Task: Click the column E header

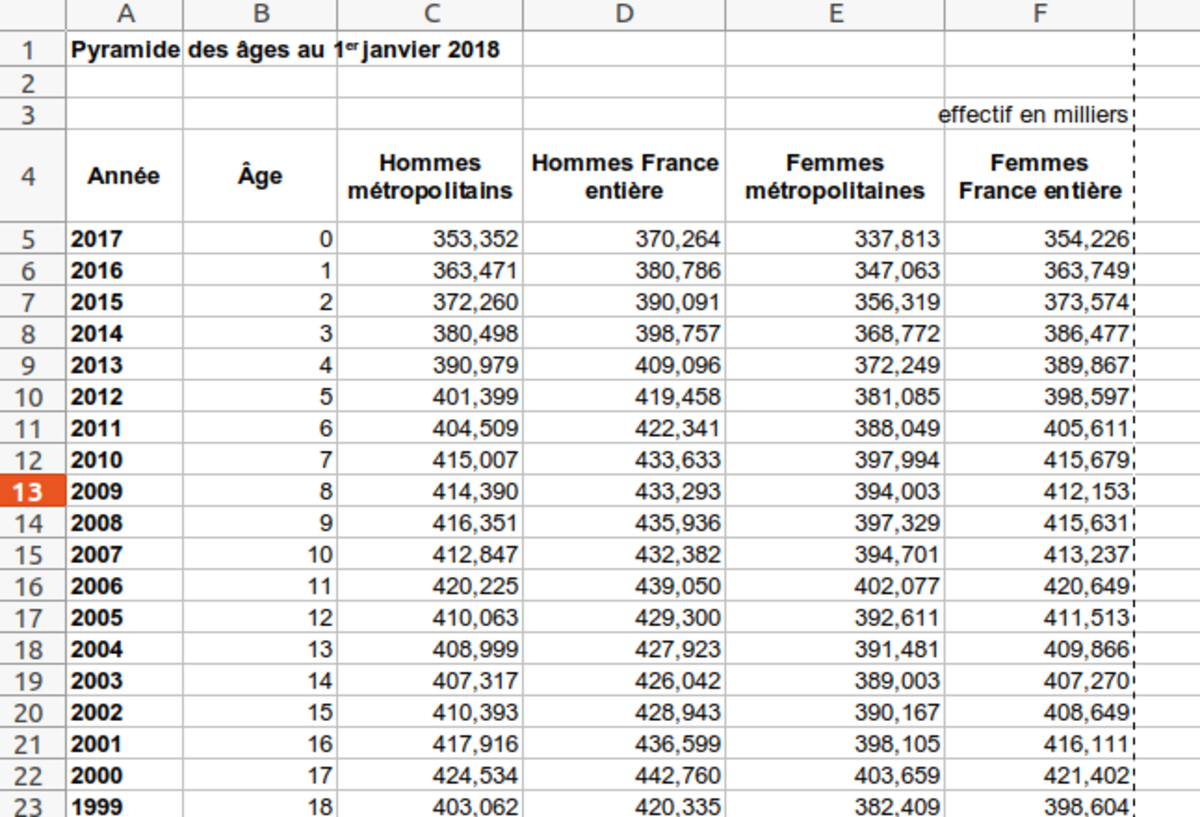Action: [x=835, y=14]
